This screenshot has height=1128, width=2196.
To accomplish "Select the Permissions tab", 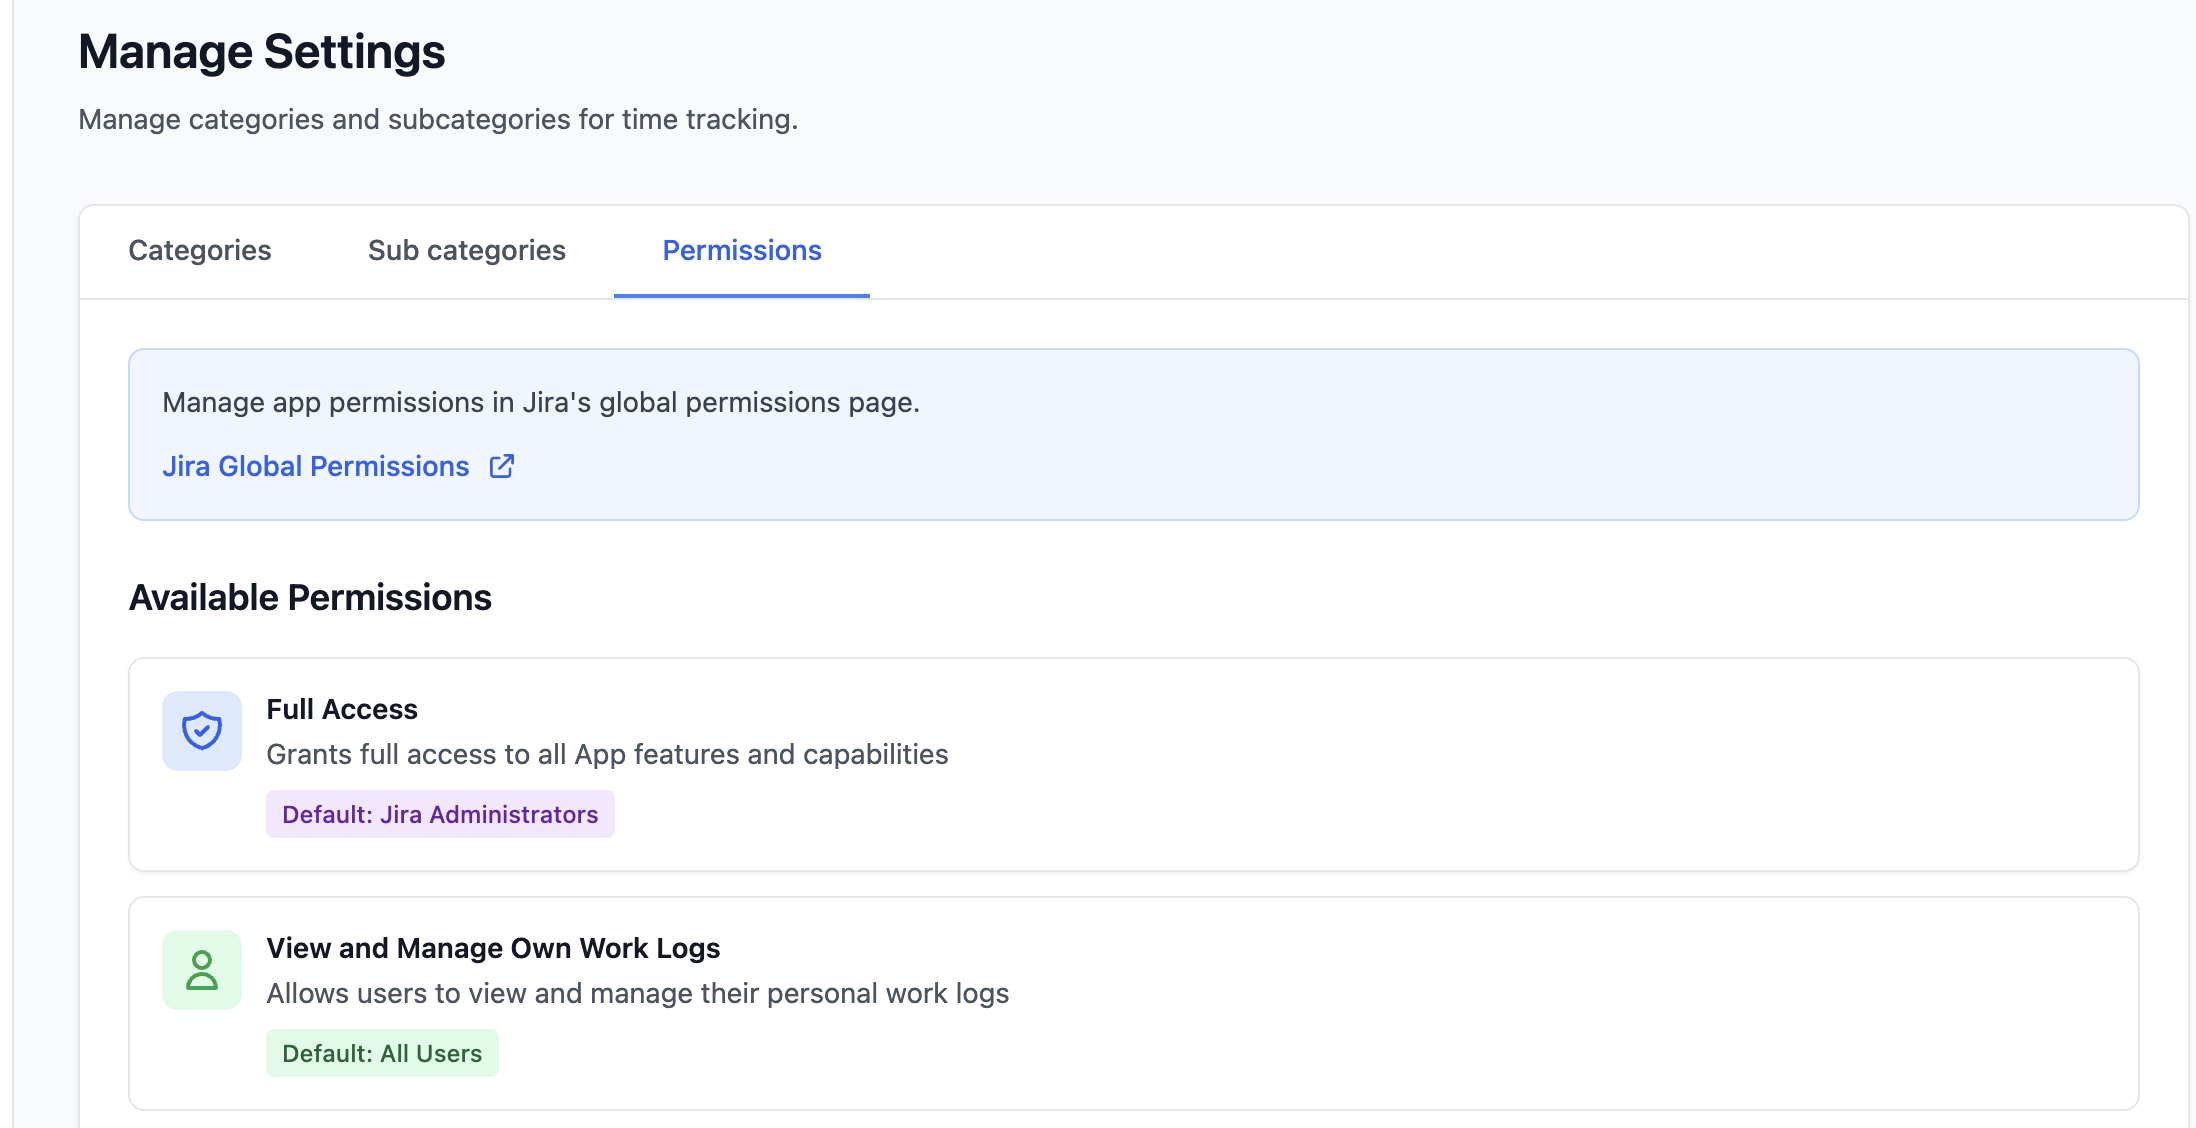I will pyautogui.click(x=741, y=250).
